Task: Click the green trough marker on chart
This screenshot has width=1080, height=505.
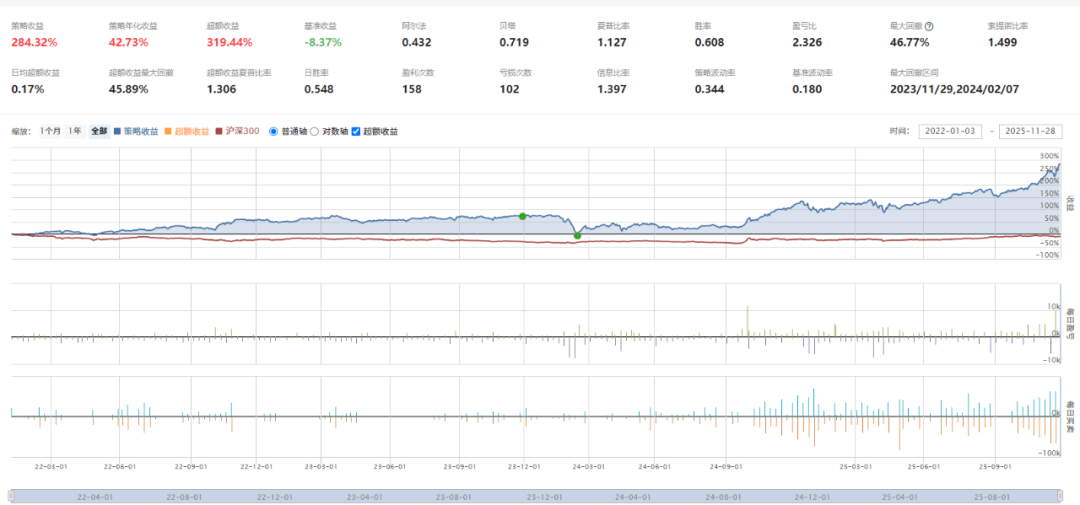Action: (x=577, y=236)
